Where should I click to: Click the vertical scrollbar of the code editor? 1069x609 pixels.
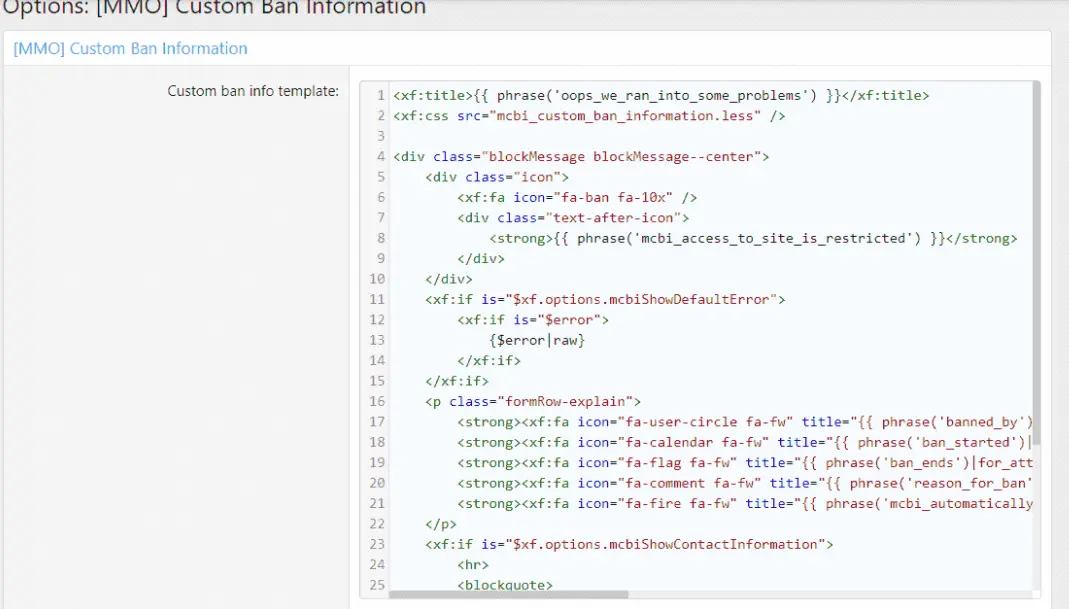(1034, 300)
